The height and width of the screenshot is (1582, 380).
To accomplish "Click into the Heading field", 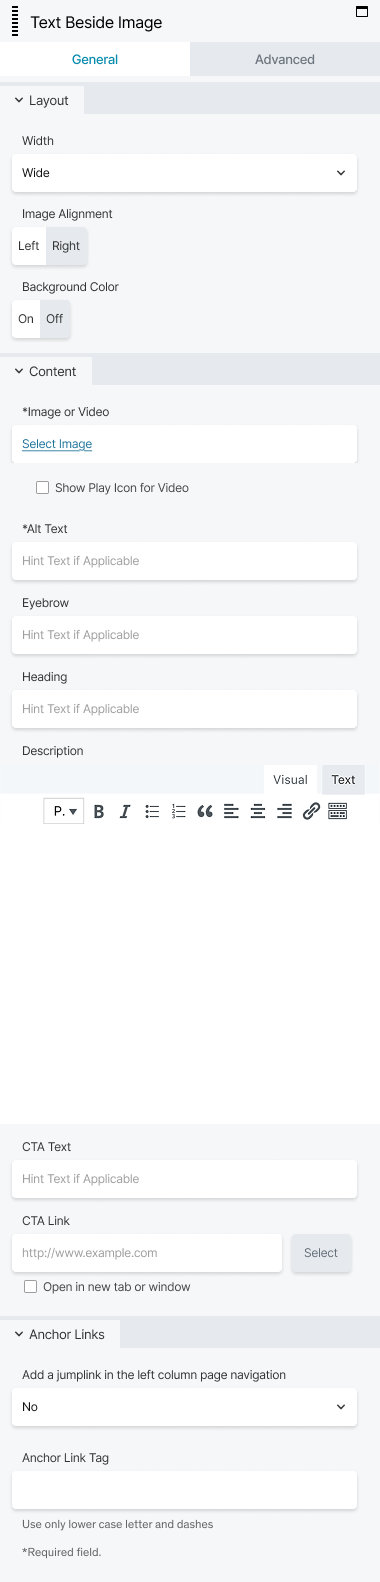I will pyautogui.click(x=184, y=709).
